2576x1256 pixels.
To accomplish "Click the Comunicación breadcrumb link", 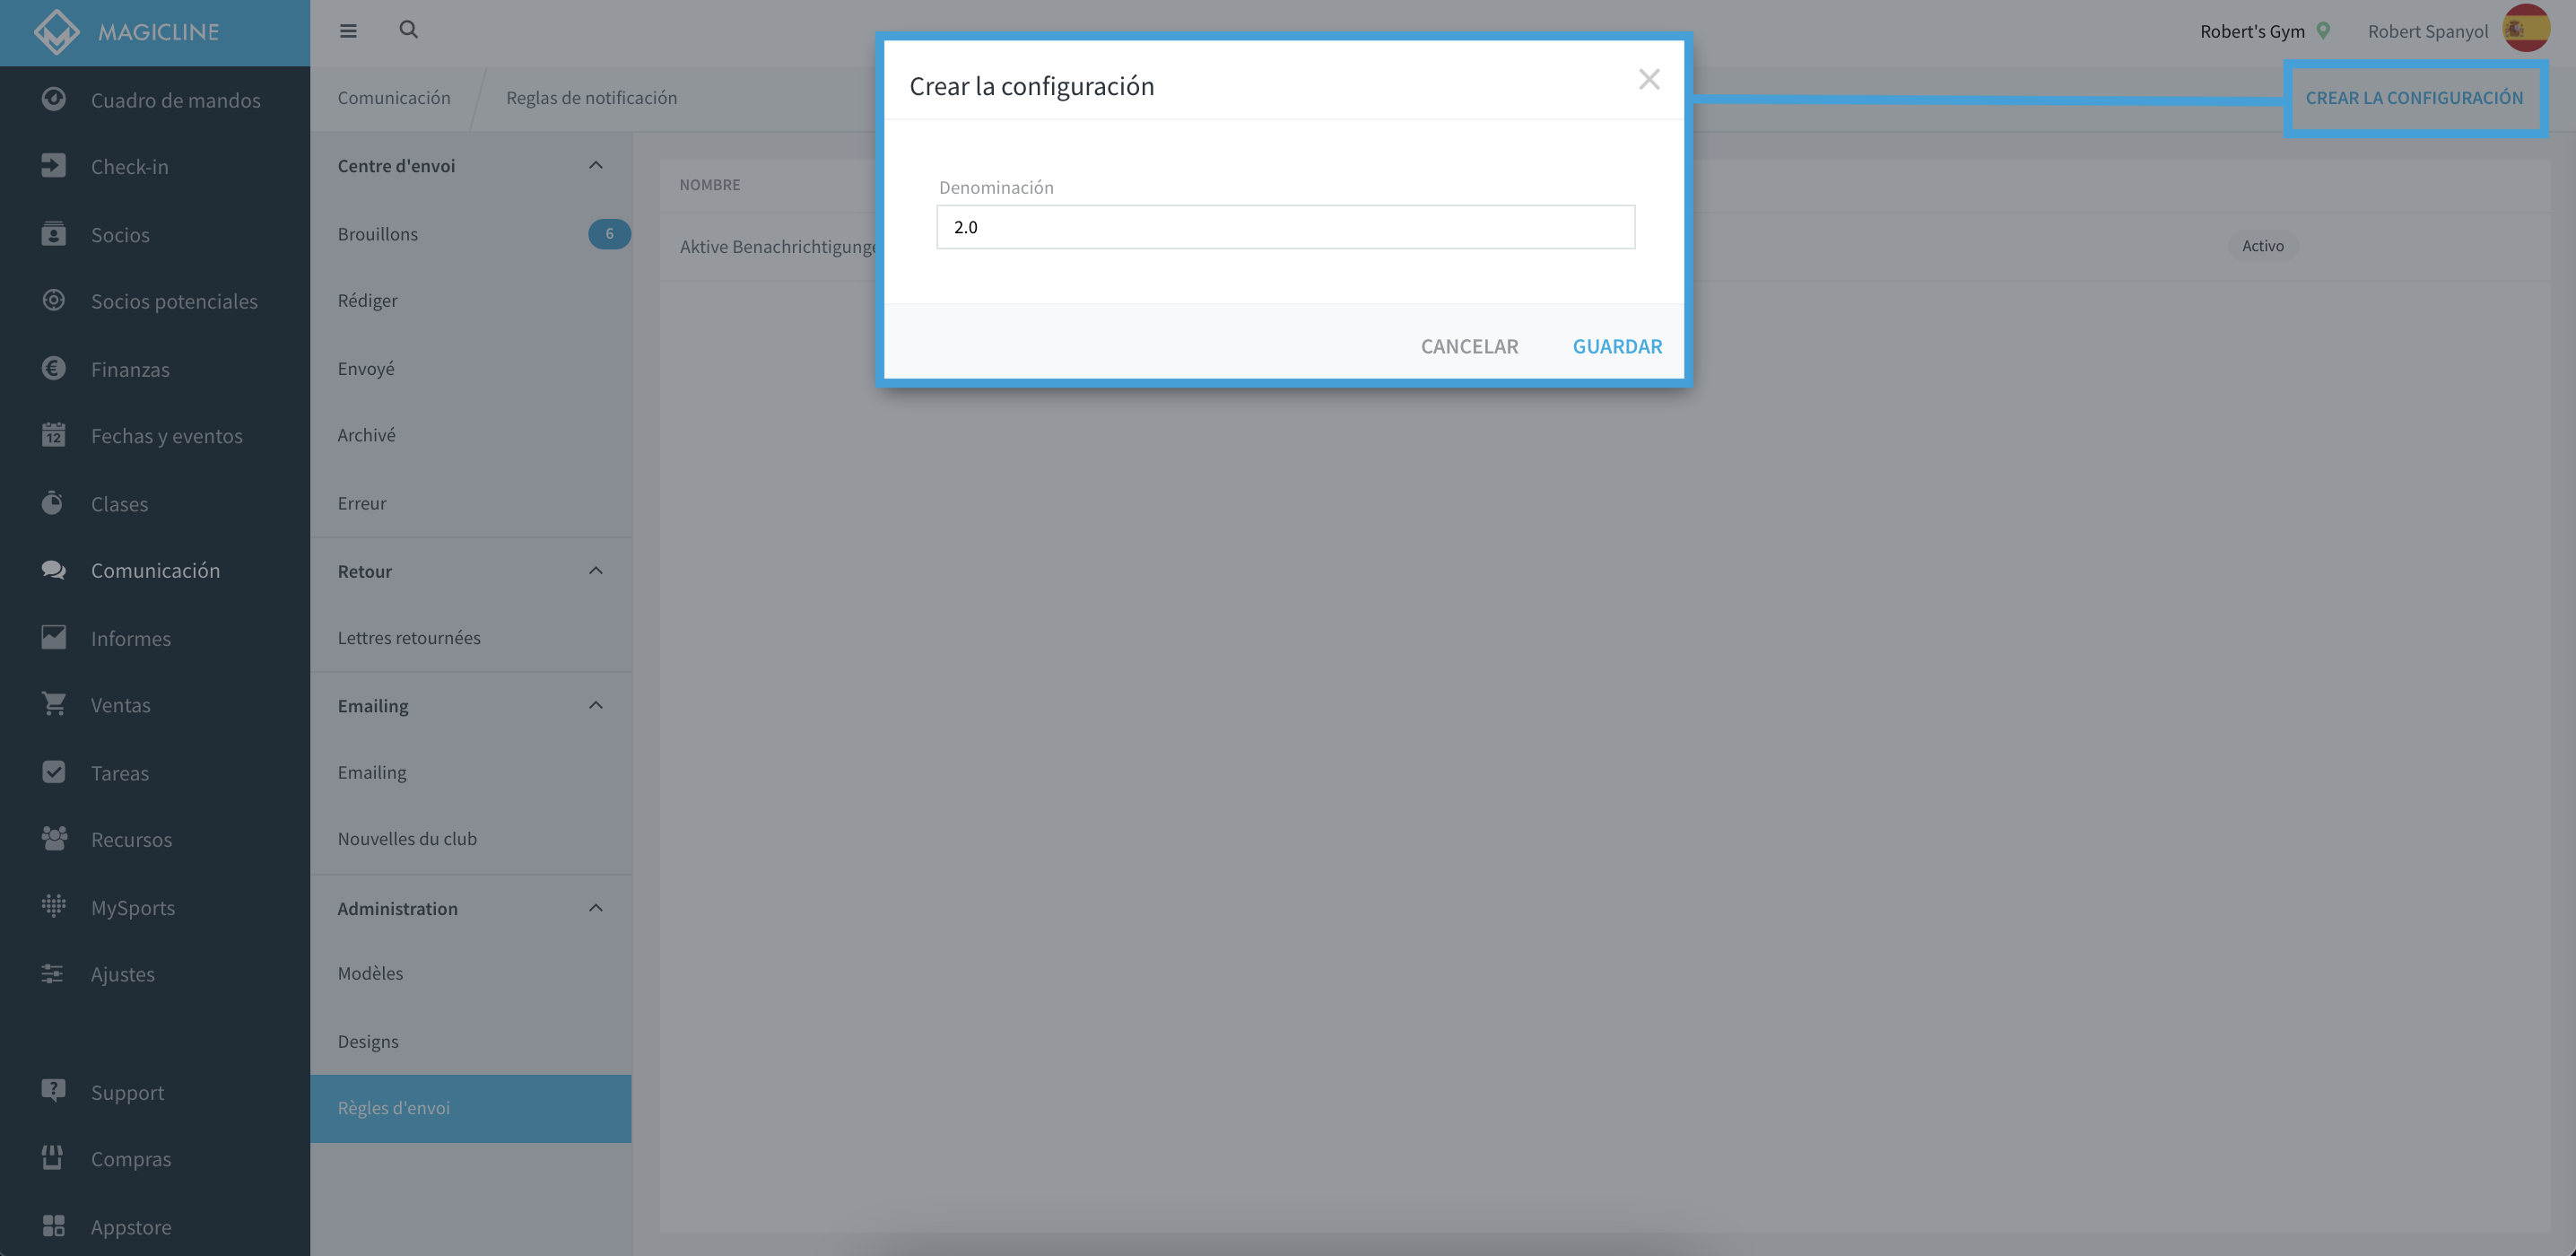I will [394, 97].
